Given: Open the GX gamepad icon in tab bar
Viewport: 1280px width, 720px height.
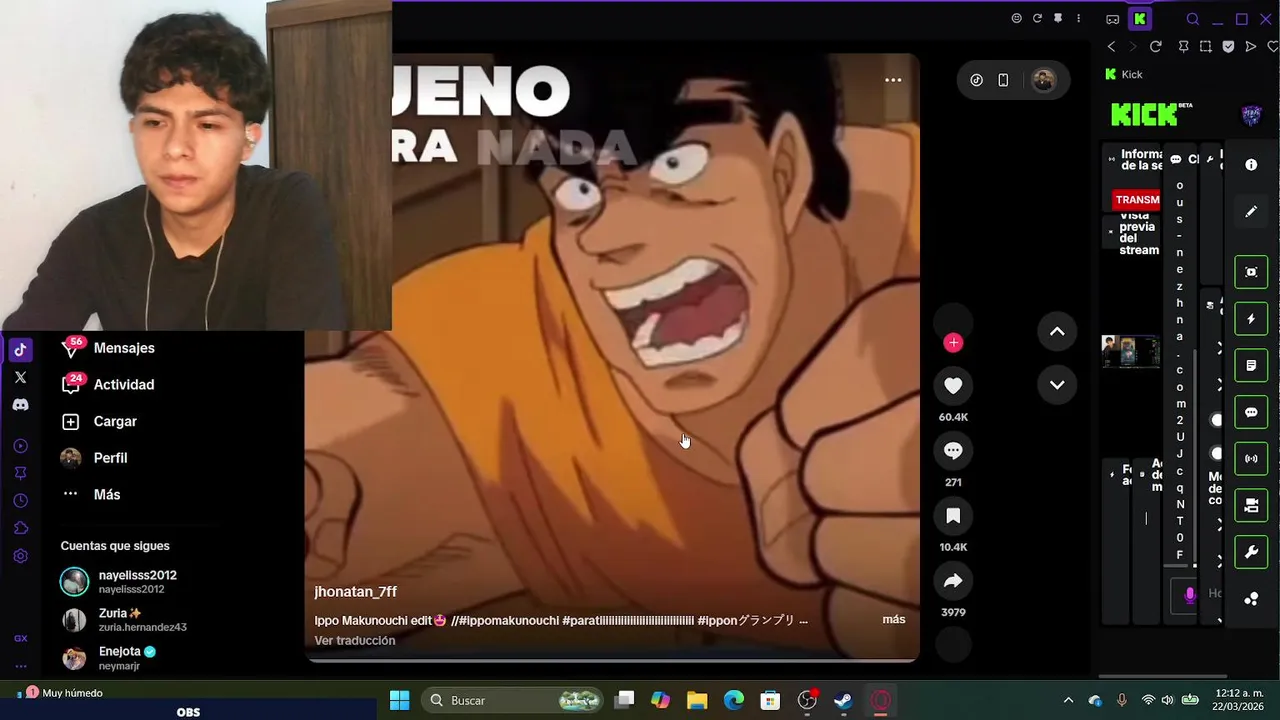Looking at the screenshot, I should tap(1113, 19).
